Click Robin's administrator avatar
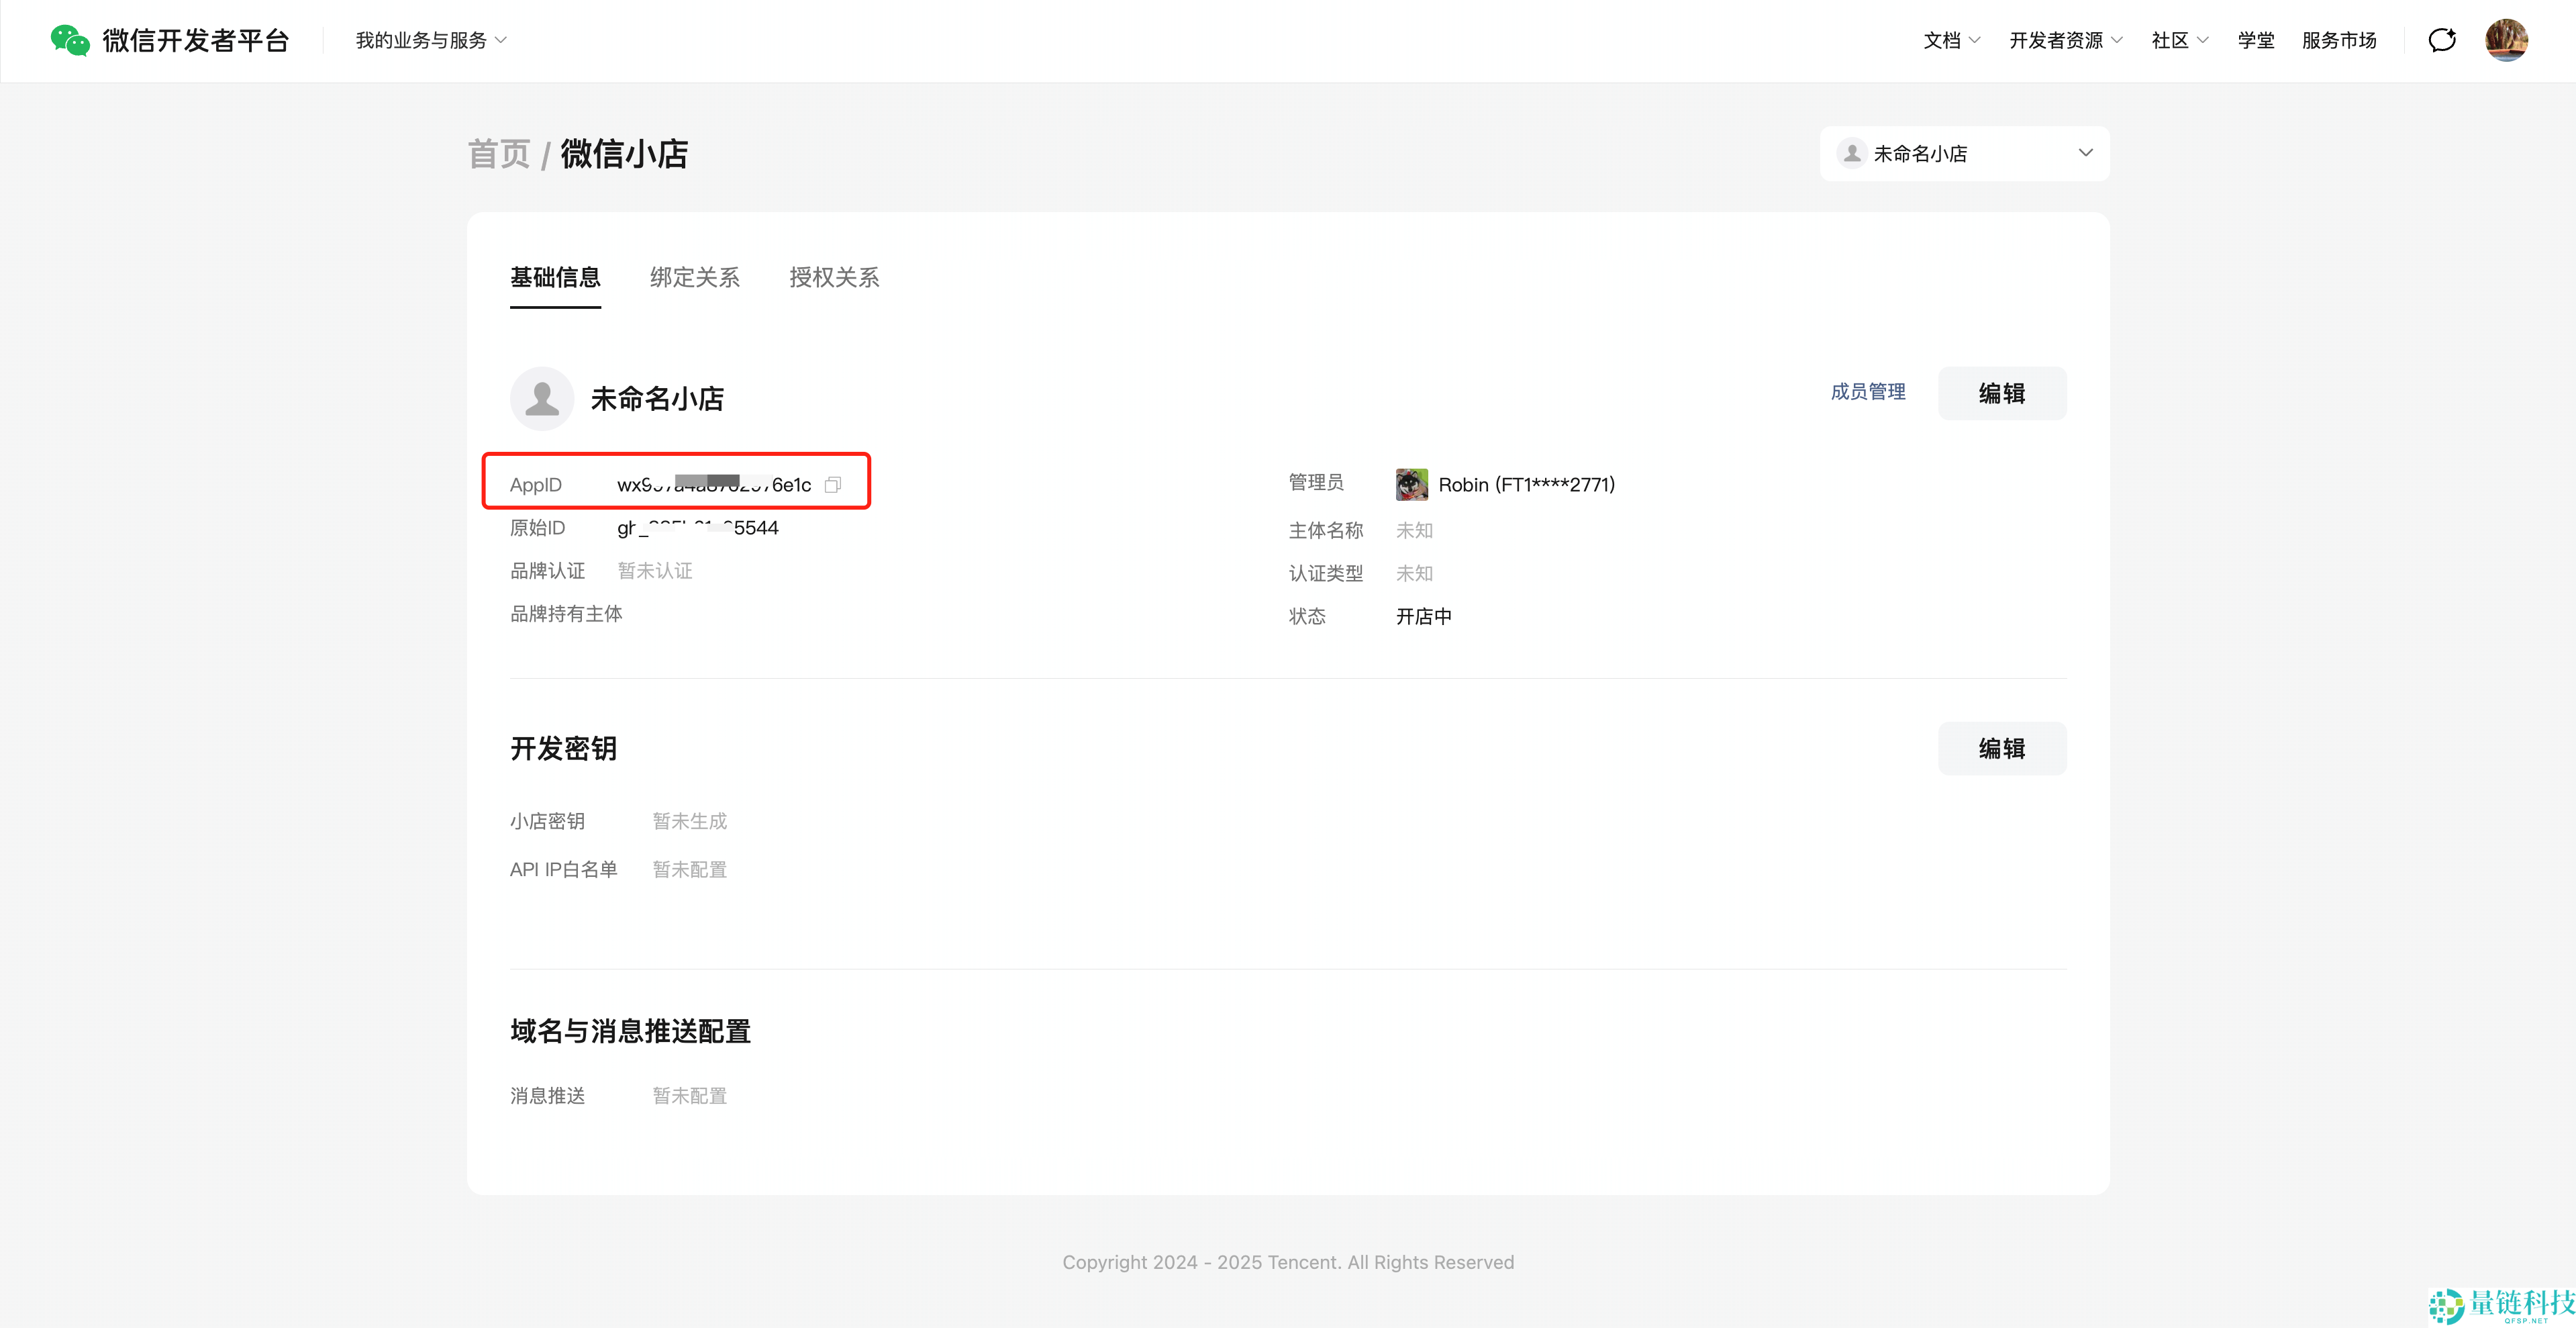2576x1328 pixels. (x=1411, y=485)
